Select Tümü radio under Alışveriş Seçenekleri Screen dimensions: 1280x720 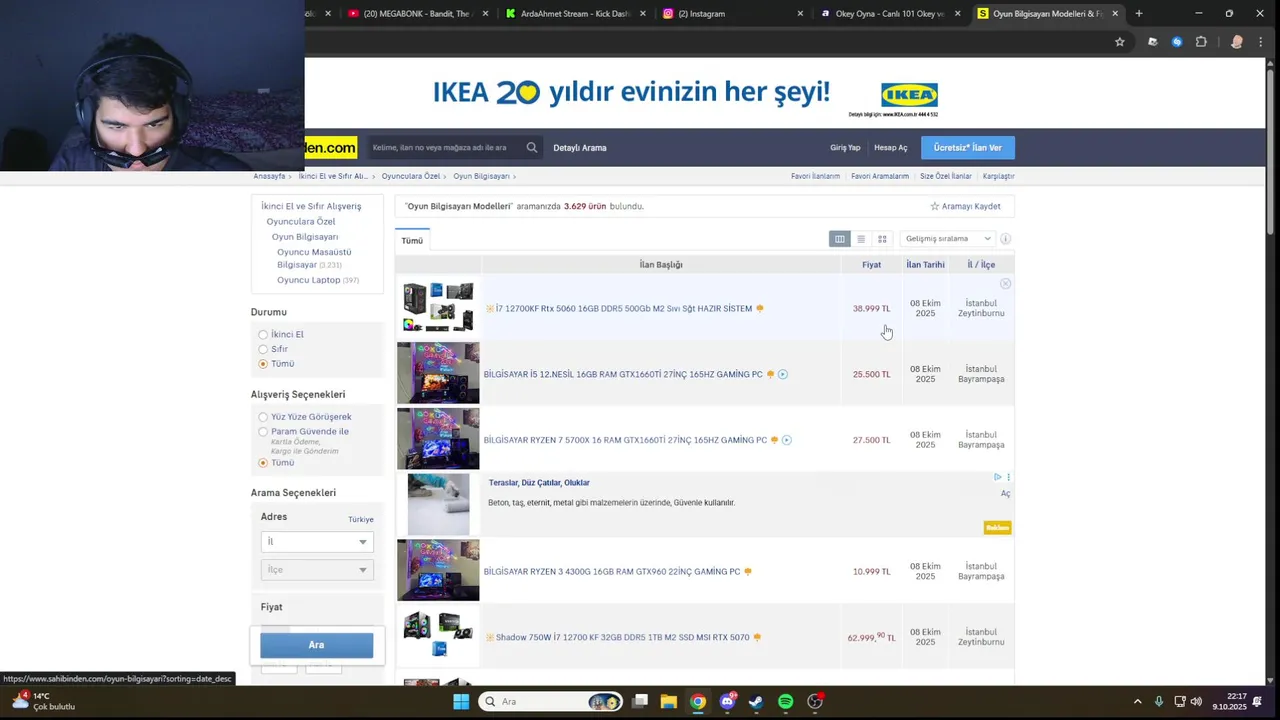point(263,463)
